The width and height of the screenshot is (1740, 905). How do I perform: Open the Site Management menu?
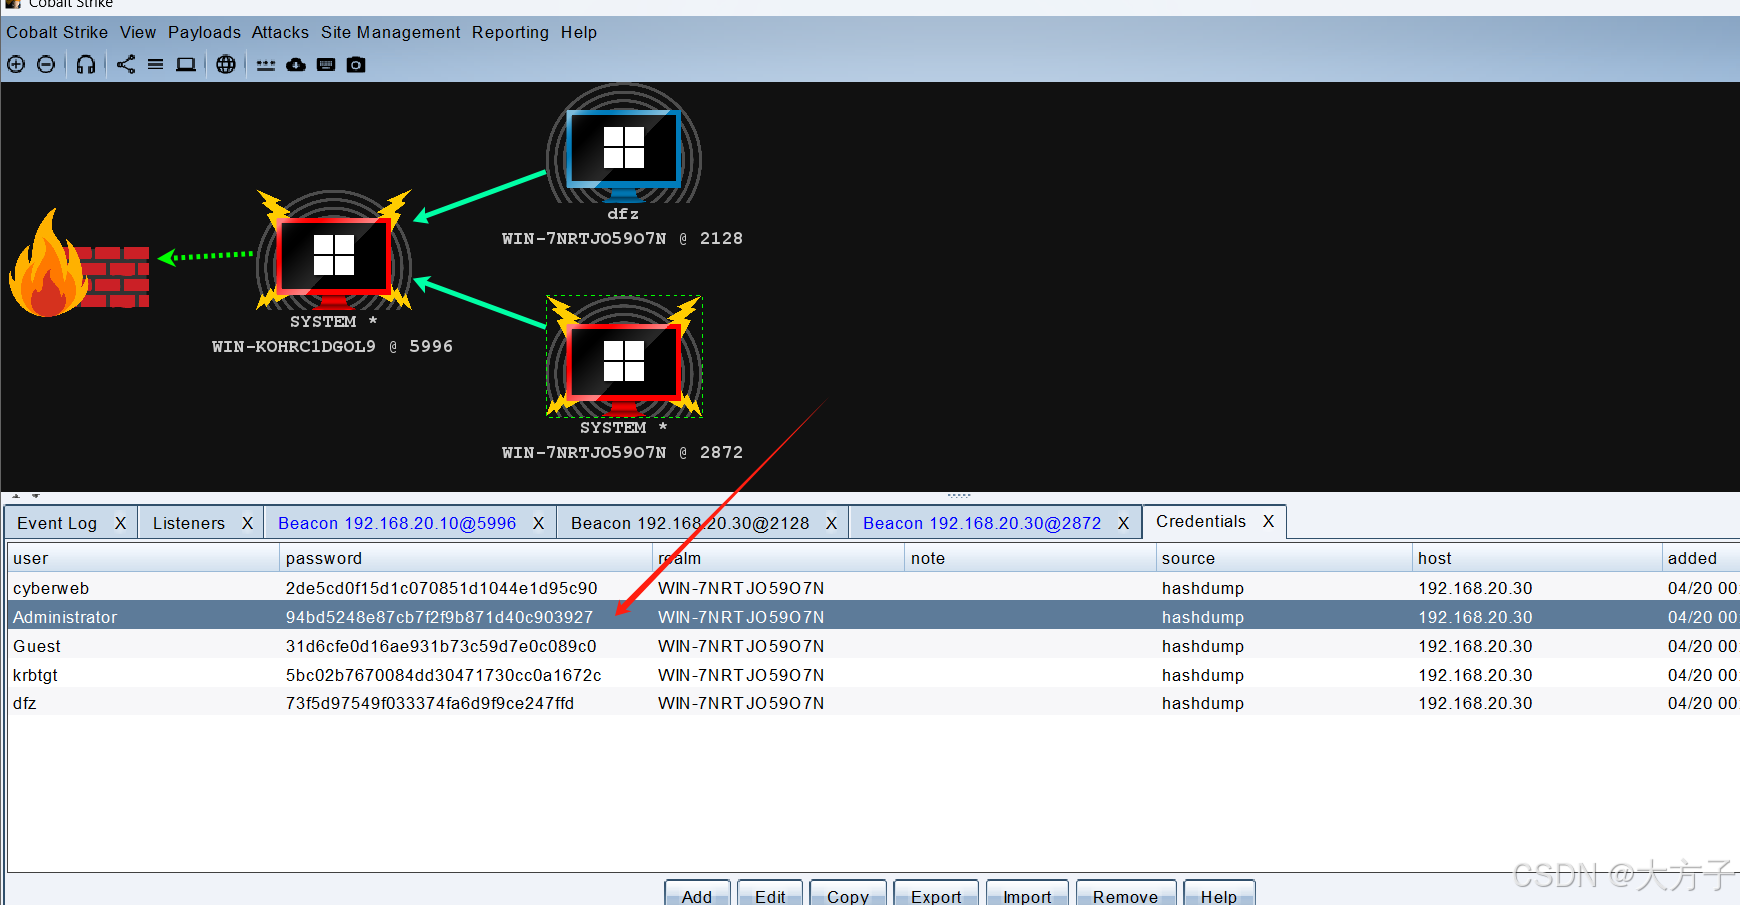click(x=390, y=32)
